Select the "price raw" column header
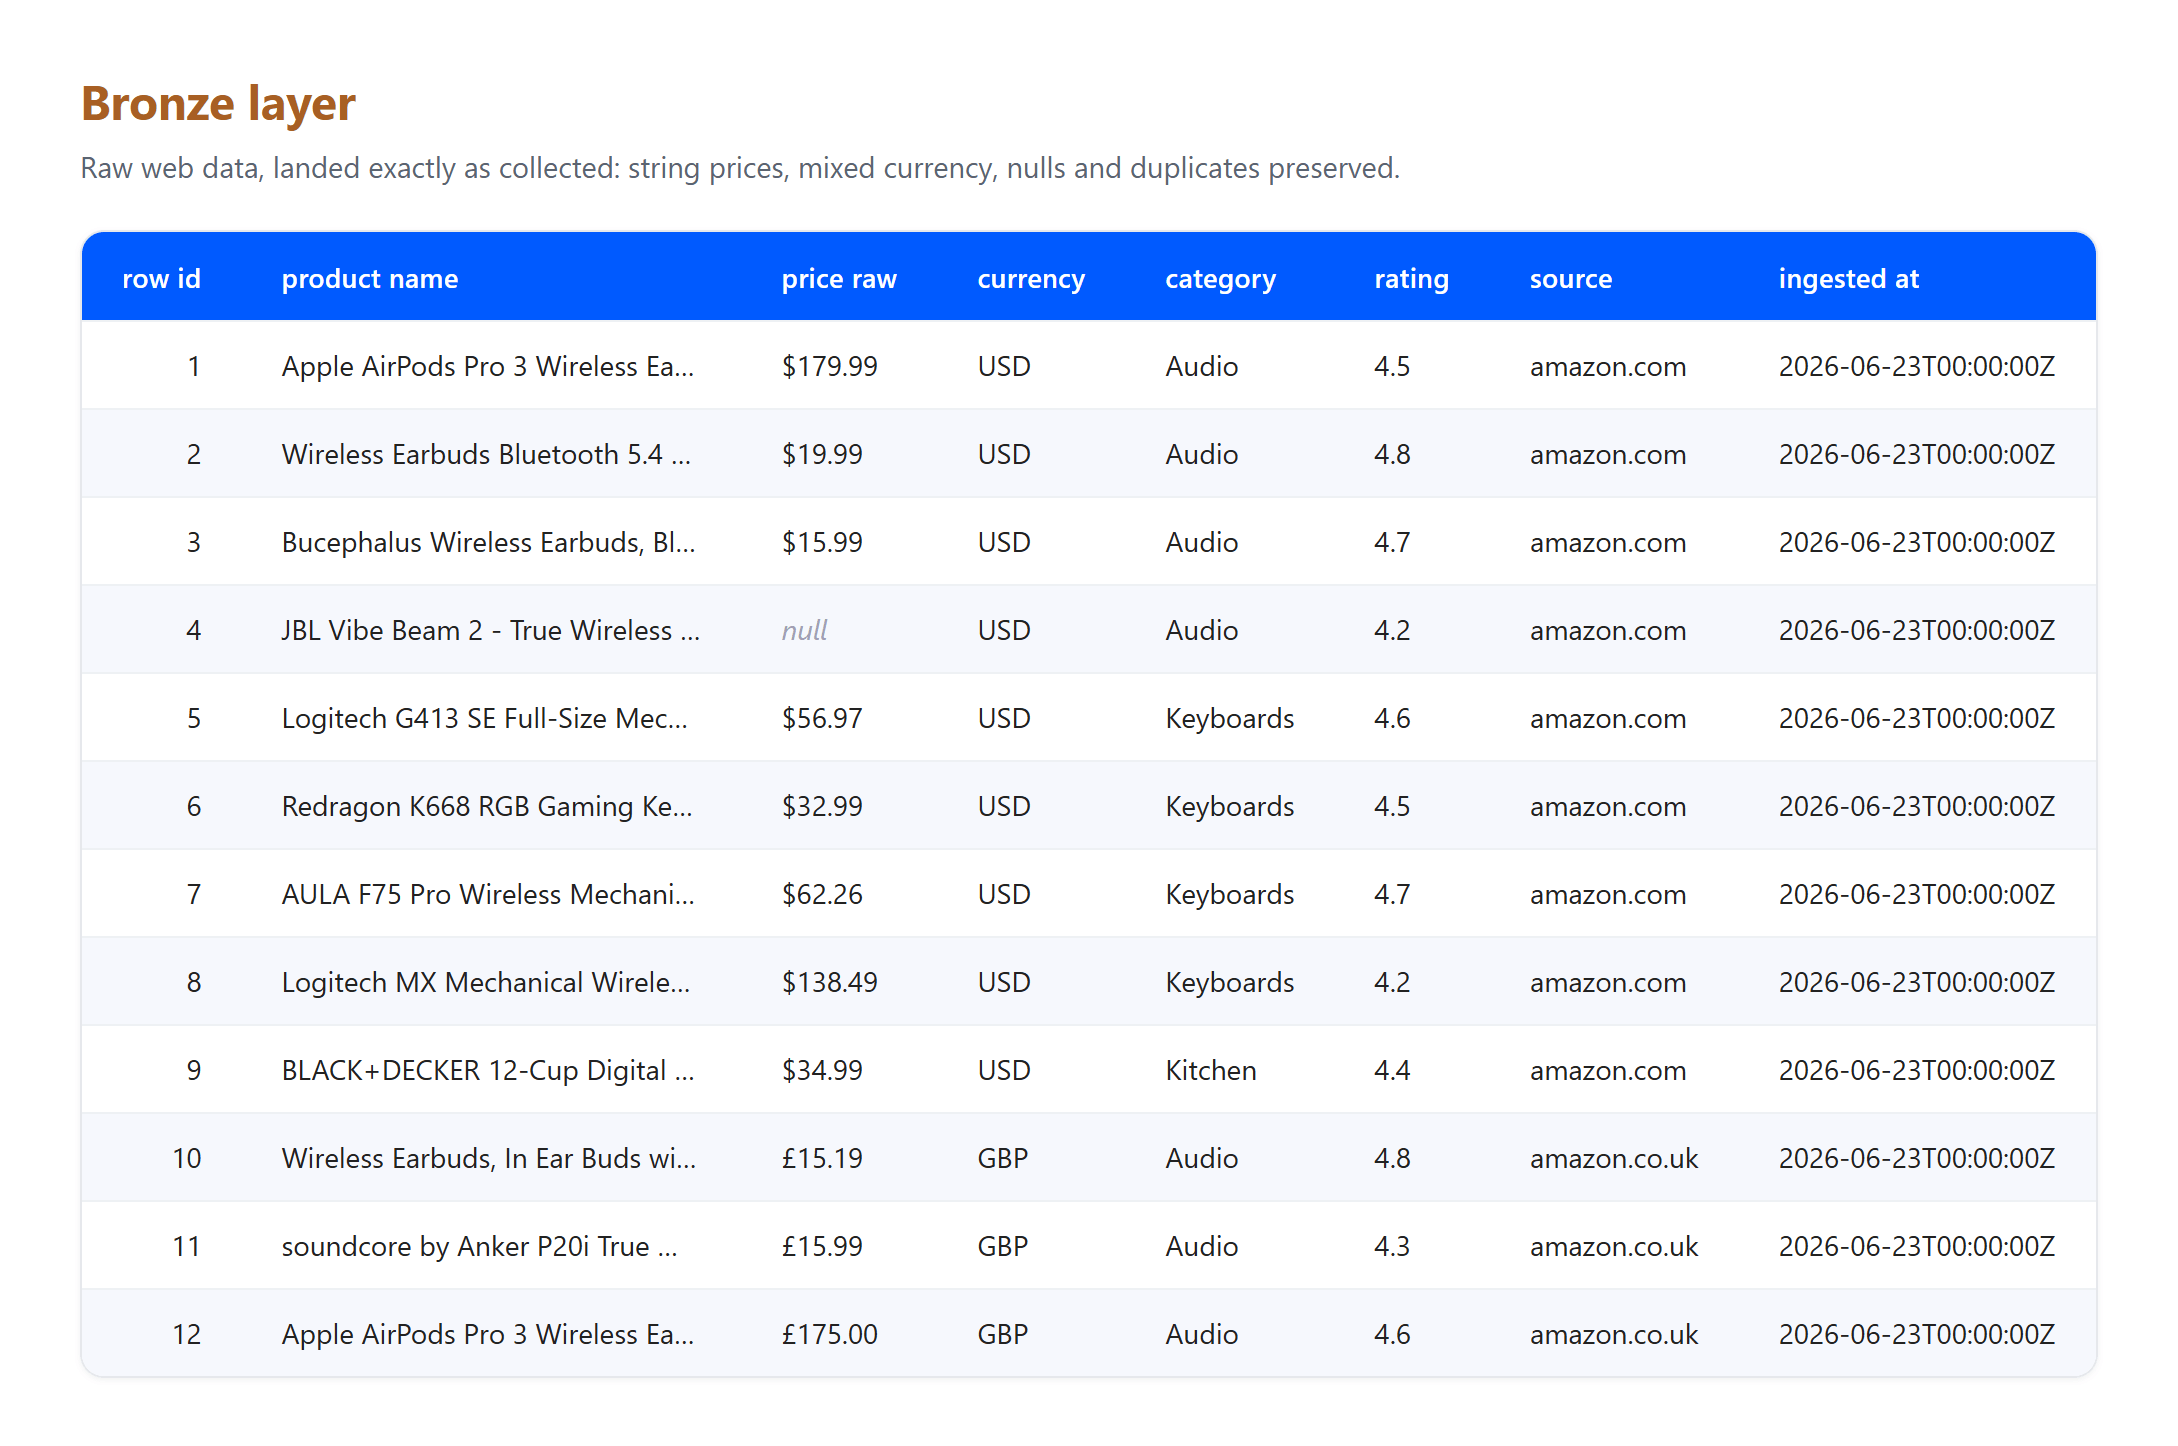This screenshot has height=1446, width=2178. 839,279
